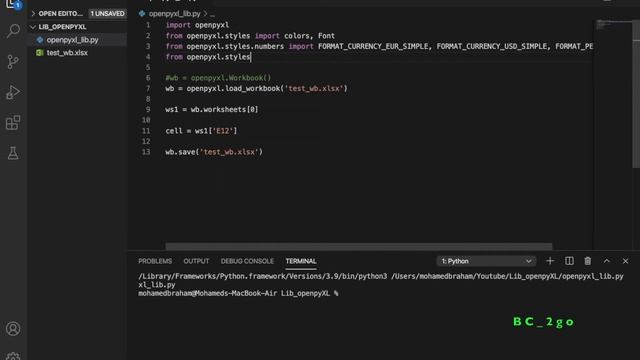Switch to the Output tab
640x360 pixels.
click(x=196, y=261)
